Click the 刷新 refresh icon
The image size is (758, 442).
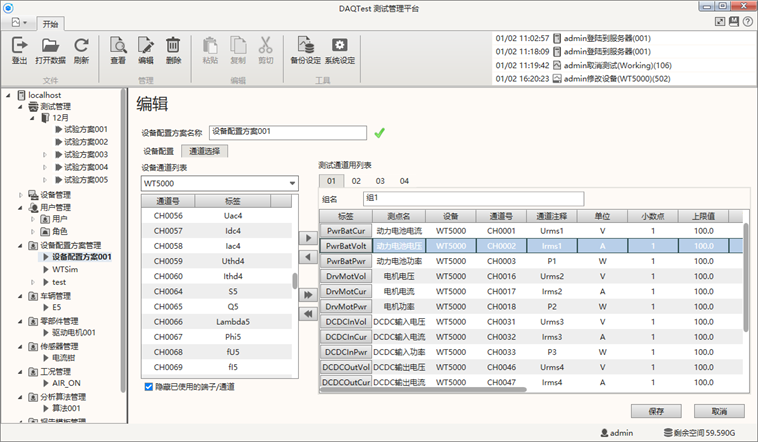coord(82,46)
